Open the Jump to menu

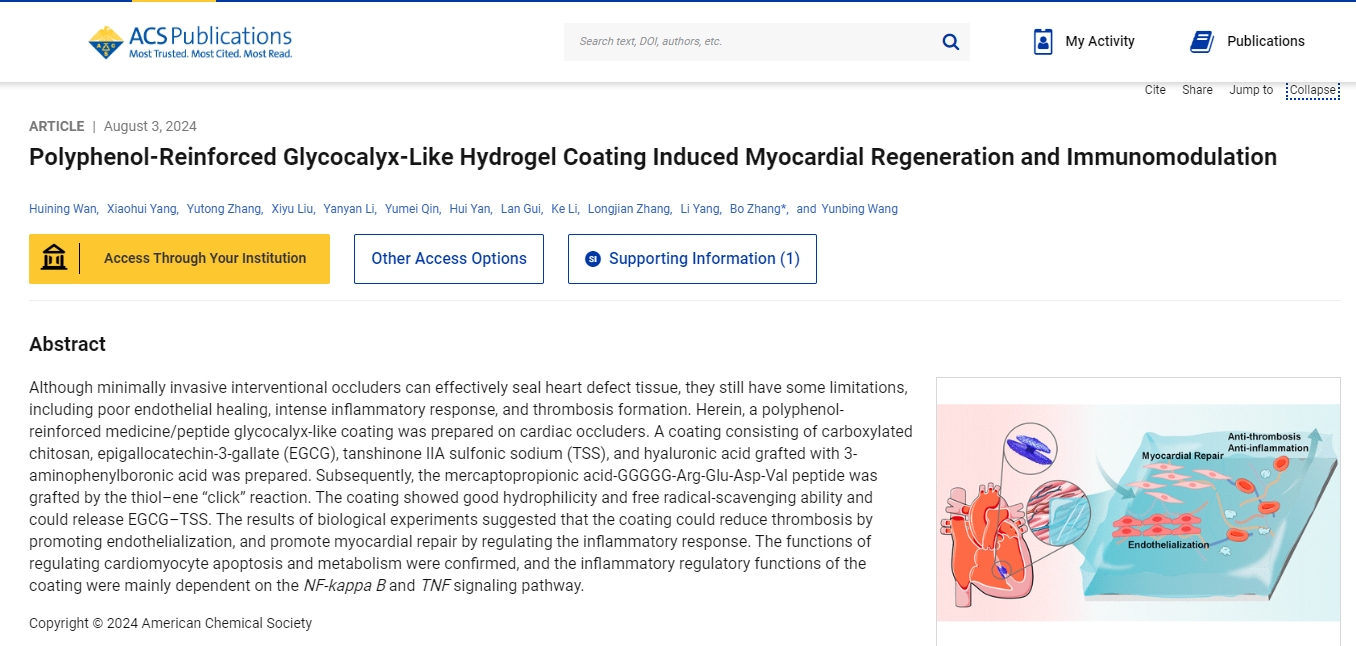tap(1251, 90)
